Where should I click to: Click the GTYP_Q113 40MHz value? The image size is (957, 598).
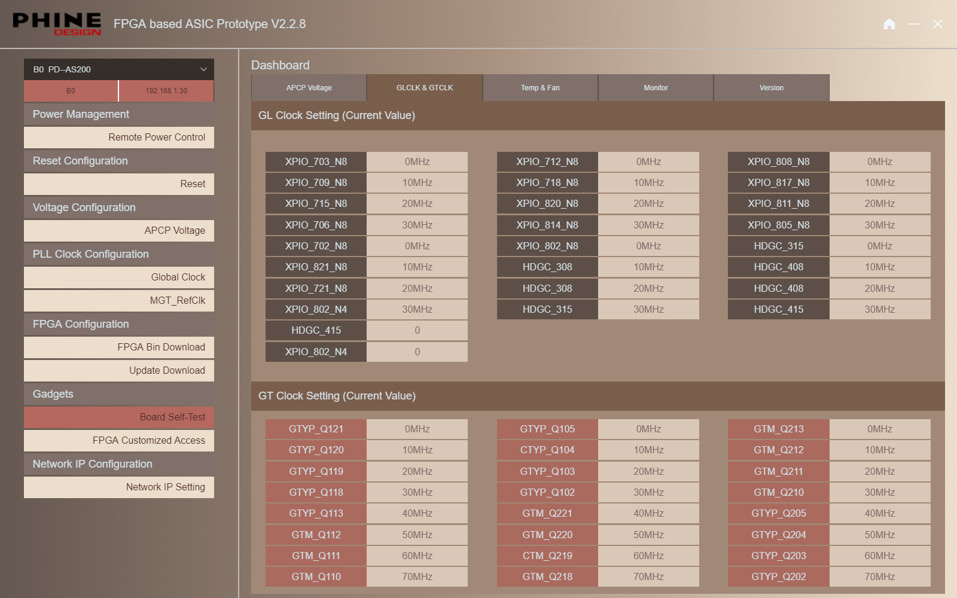point(417,514)
